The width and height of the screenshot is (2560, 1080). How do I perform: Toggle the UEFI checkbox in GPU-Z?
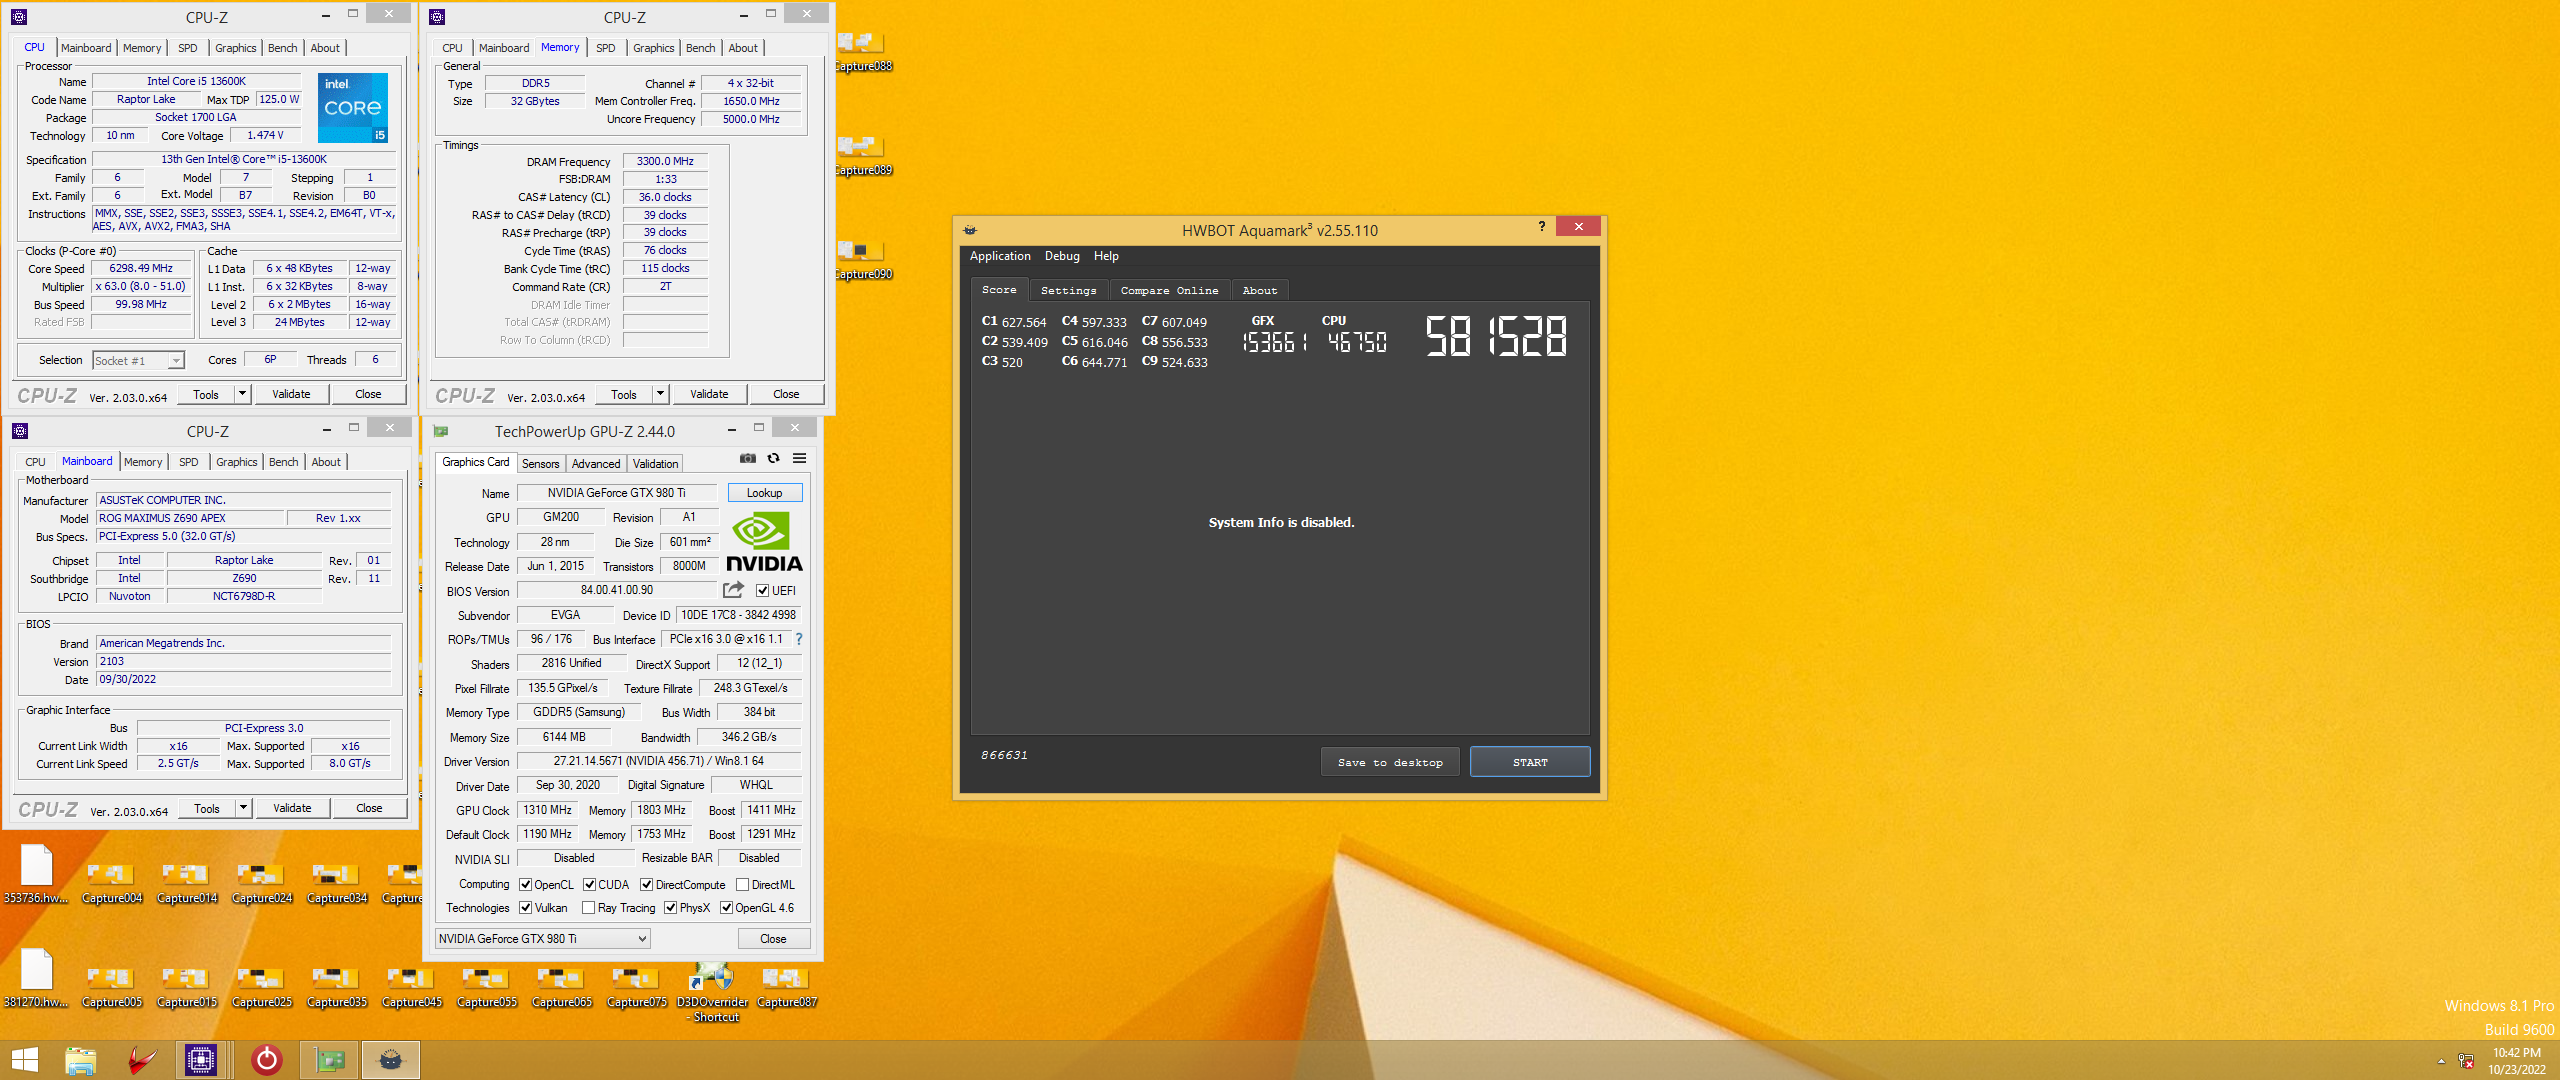[762, 591]
